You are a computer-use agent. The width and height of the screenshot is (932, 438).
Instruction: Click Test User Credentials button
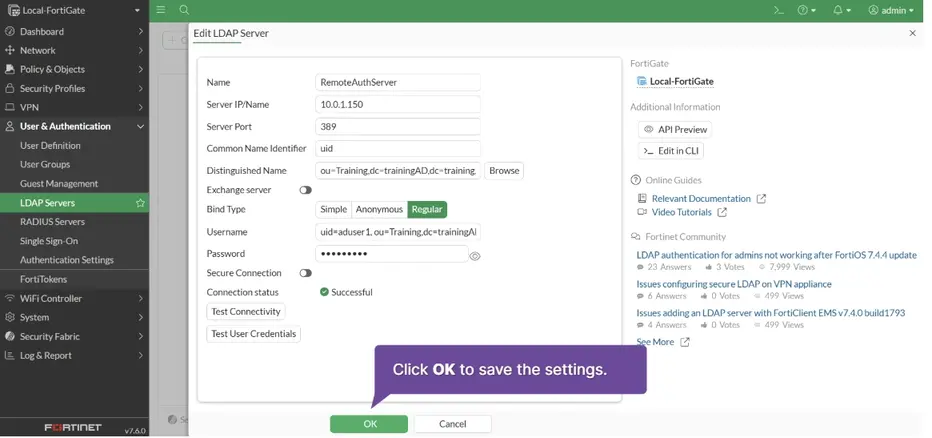tap(254, 334)
